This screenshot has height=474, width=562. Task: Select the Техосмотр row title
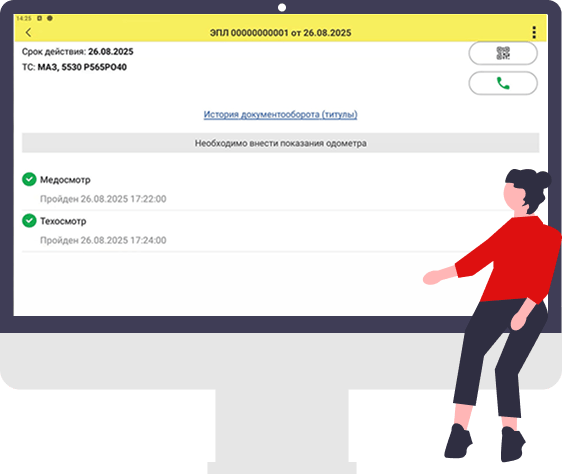[63, 221]
